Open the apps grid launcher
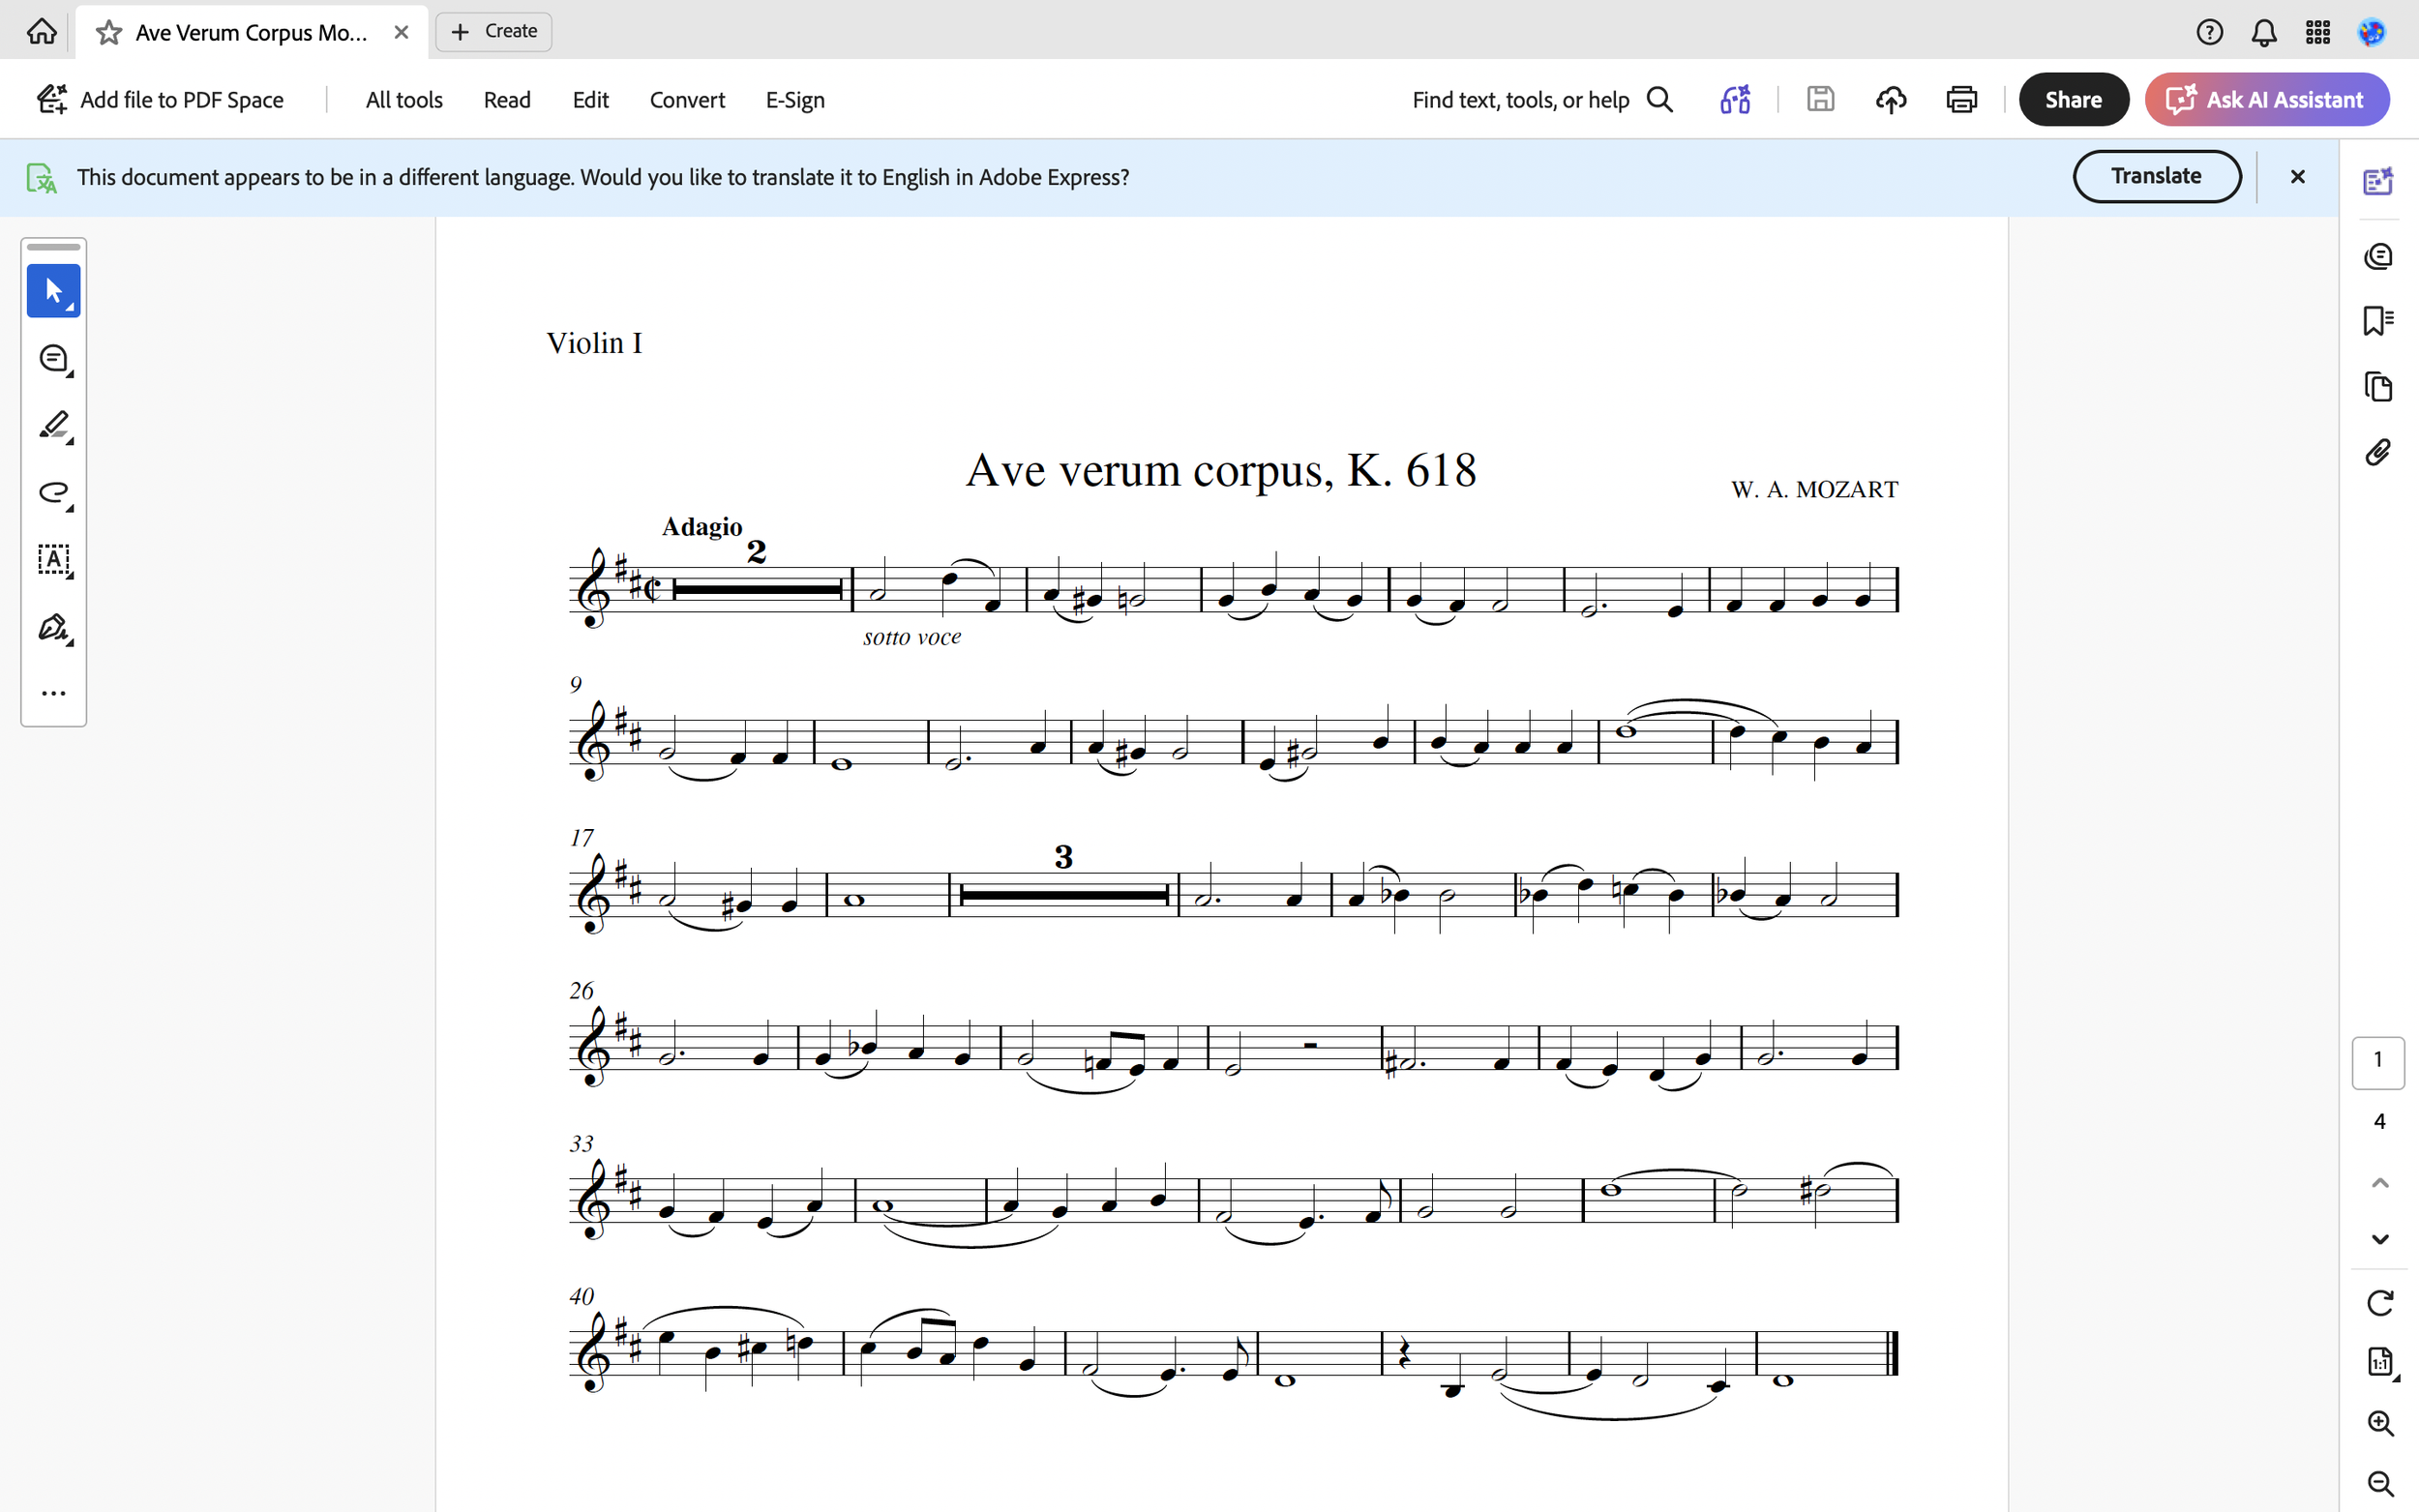 2318,32
